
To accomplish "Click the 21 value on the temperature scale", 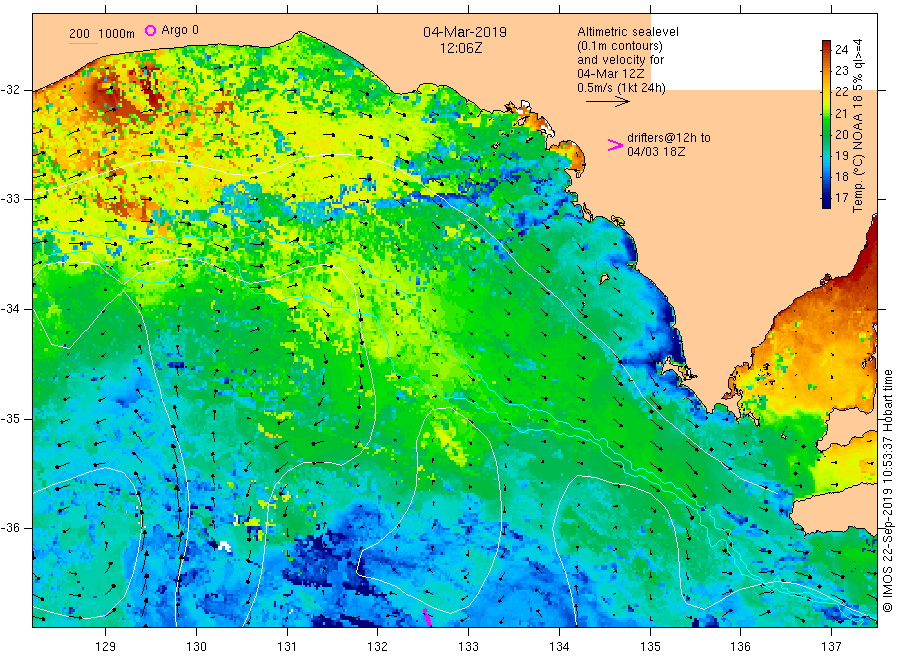I will [x=841, y=114].
